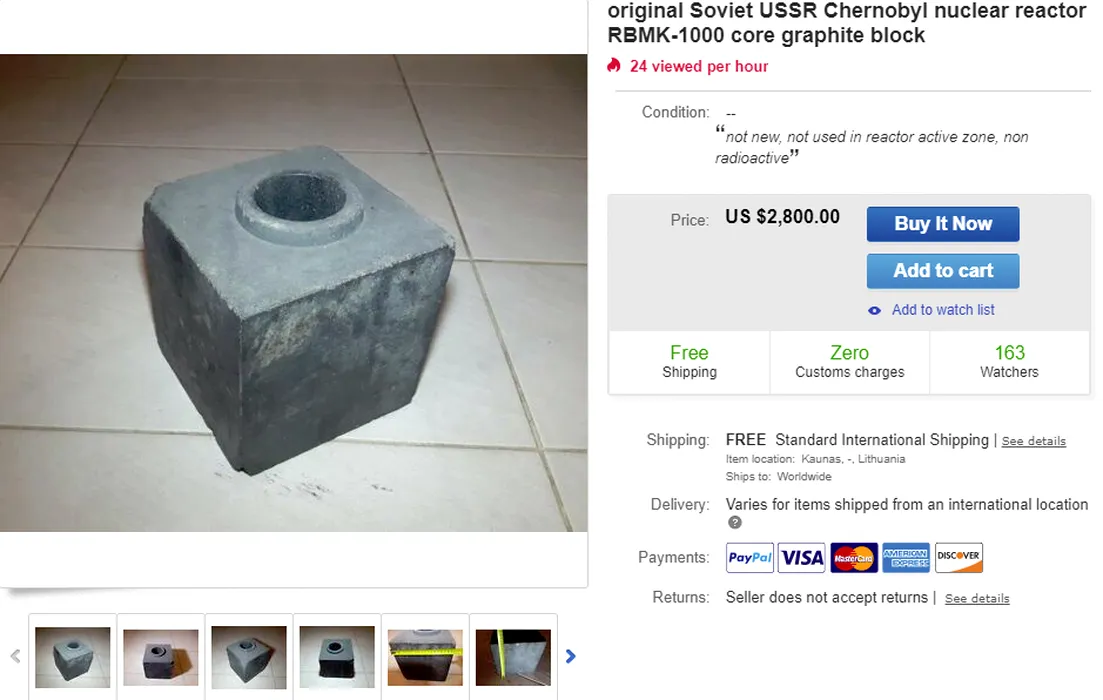
Task: Click the watch list eye icon
Action: 874,310
